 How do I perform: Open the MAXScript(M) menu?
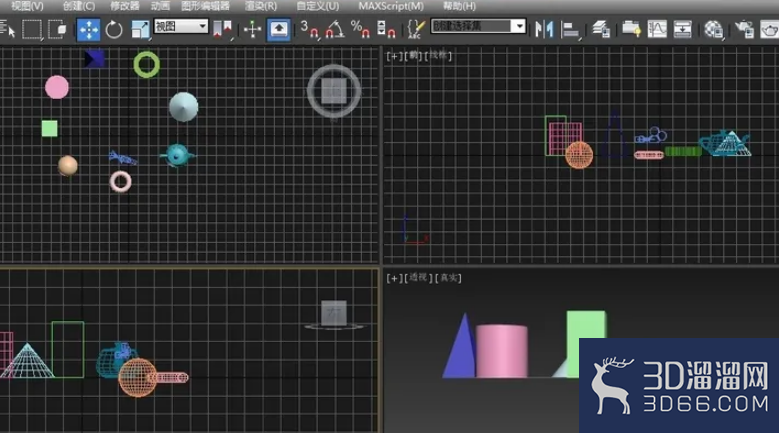tap(391, 6)
